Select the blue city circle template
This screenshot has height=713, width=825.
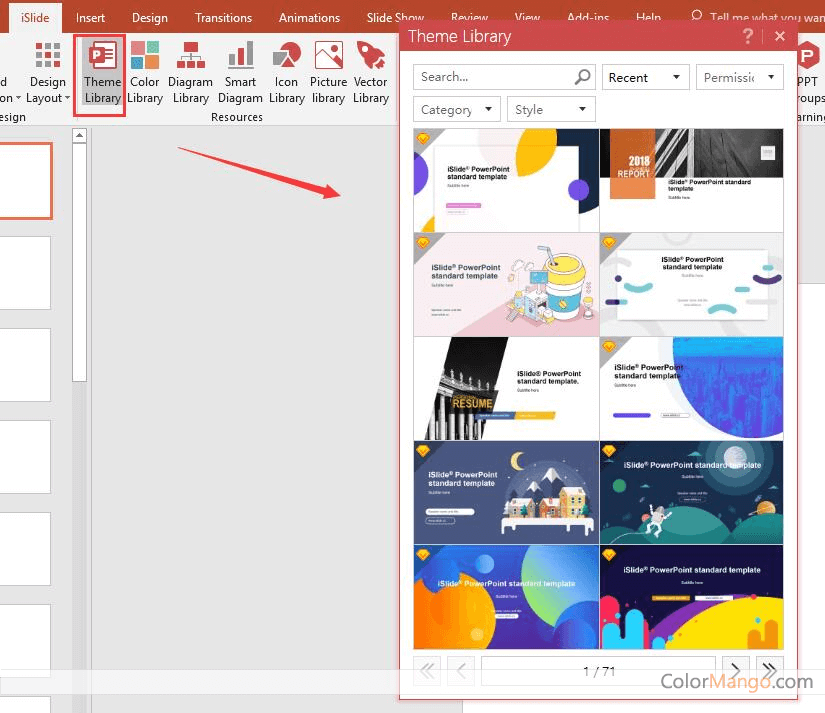[691, 388]
